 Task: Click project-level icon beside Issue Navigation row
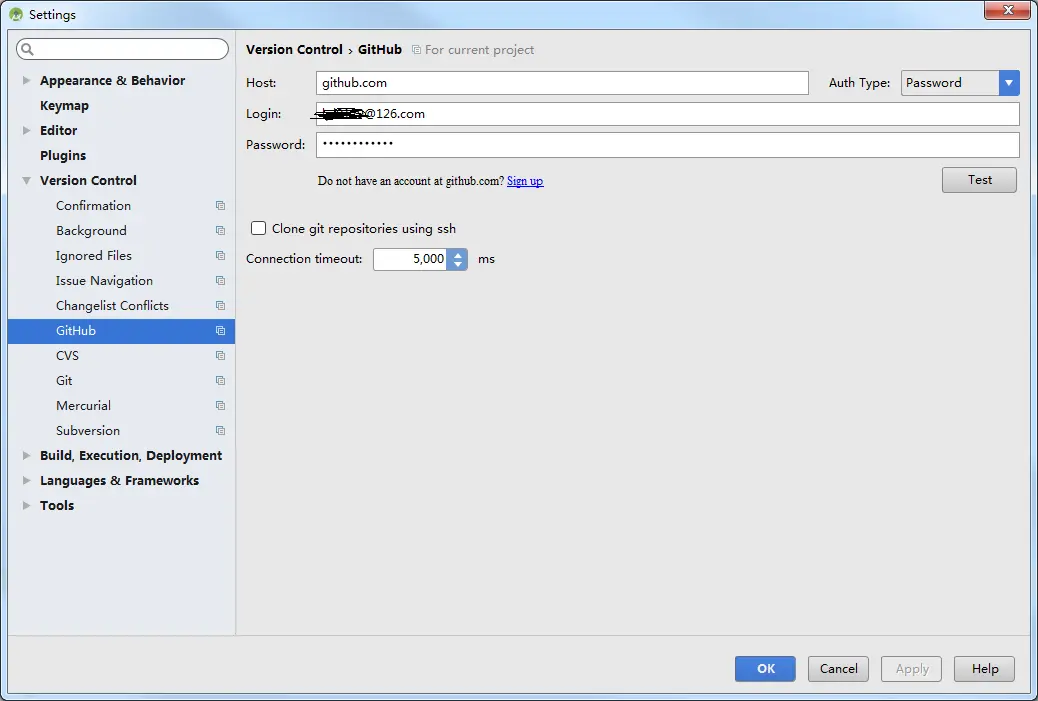[x=220, y=281]
